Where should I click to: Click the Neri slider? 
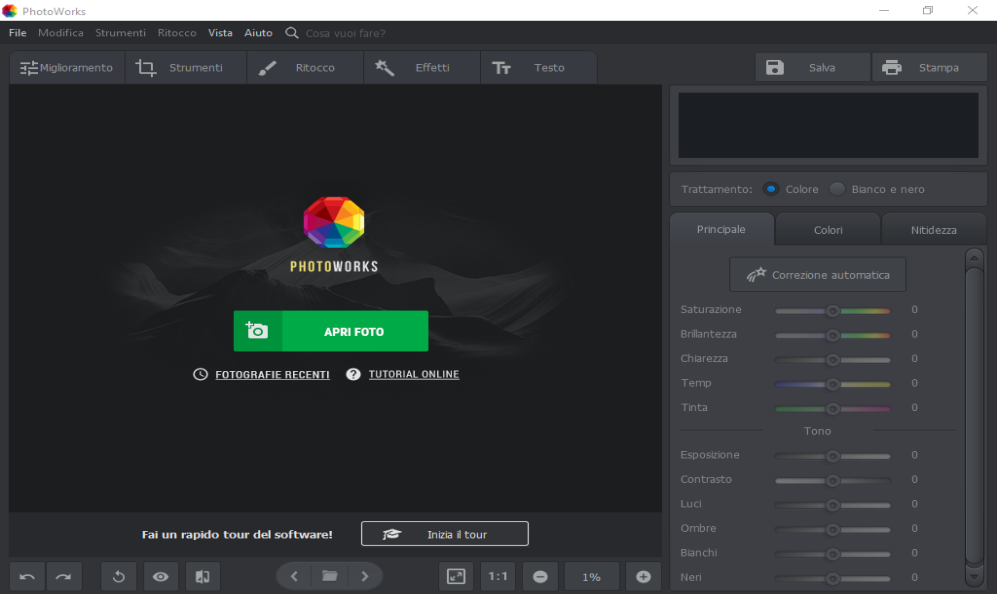[832, 579]
